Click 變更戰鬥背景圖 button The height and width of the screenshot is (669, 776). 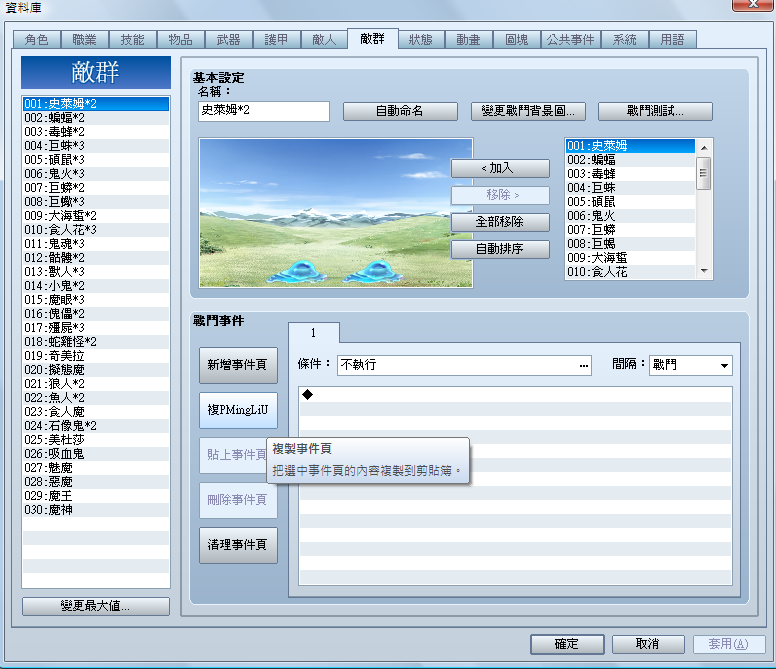(528, 111)
